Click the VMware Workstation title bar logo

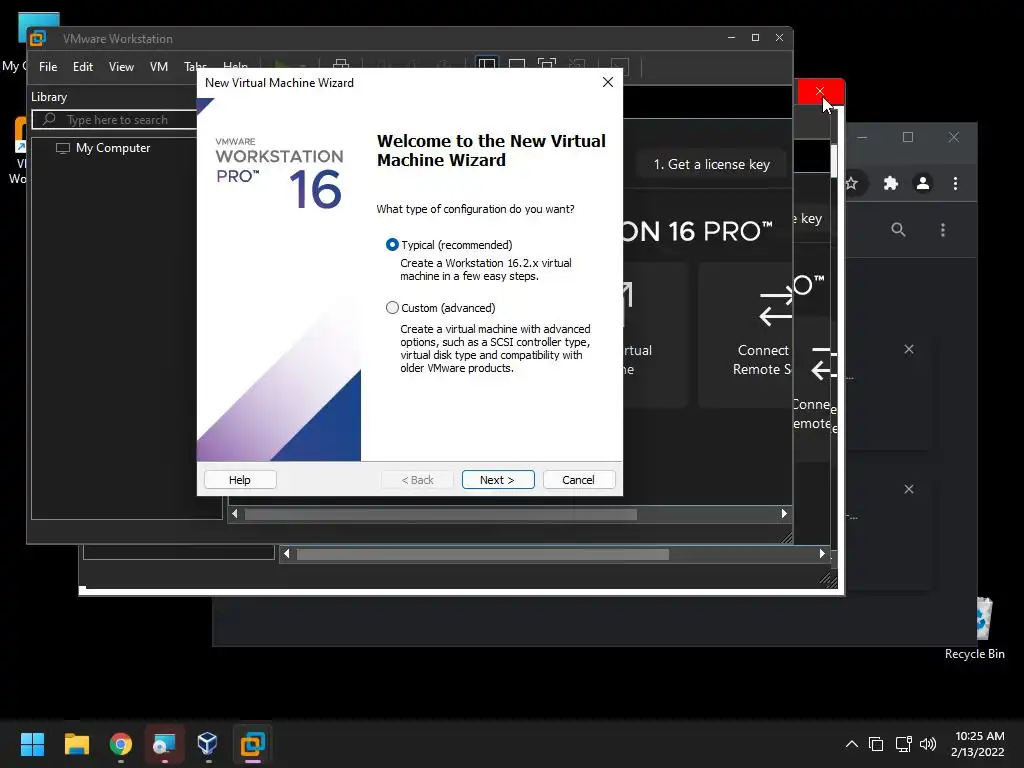pos(38,39)
